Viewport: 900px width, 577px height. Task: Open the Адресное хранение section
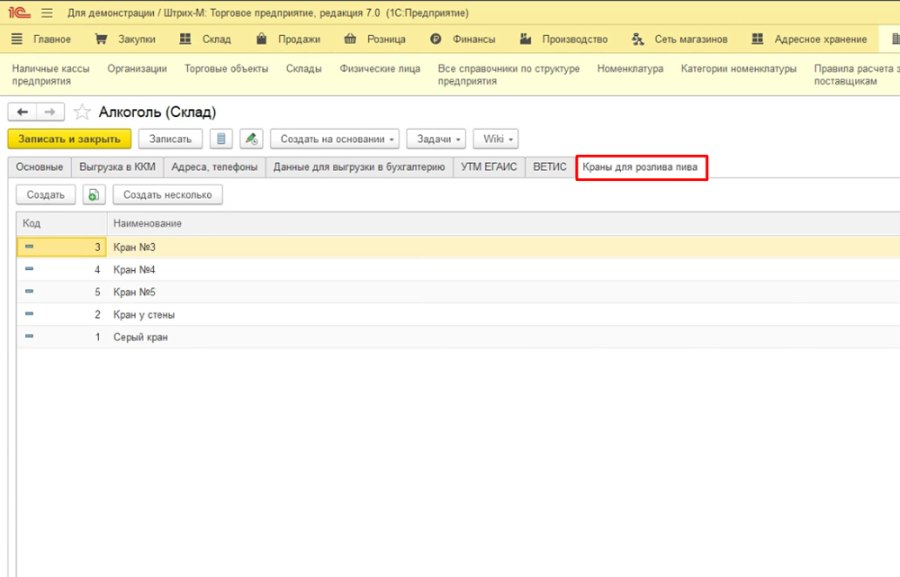(809, 39)
